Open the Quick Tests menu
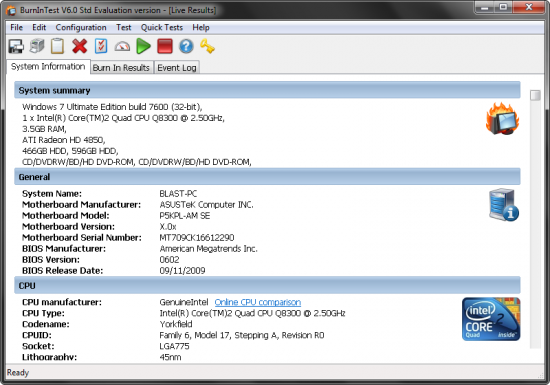This screenshot has width=550, height=385. pos(162,27)
